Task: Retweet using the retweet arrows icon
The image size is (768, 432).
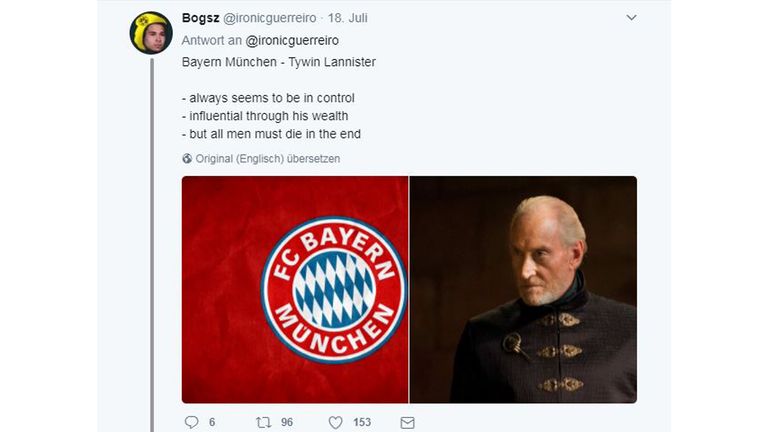Action: pos(264,422)
